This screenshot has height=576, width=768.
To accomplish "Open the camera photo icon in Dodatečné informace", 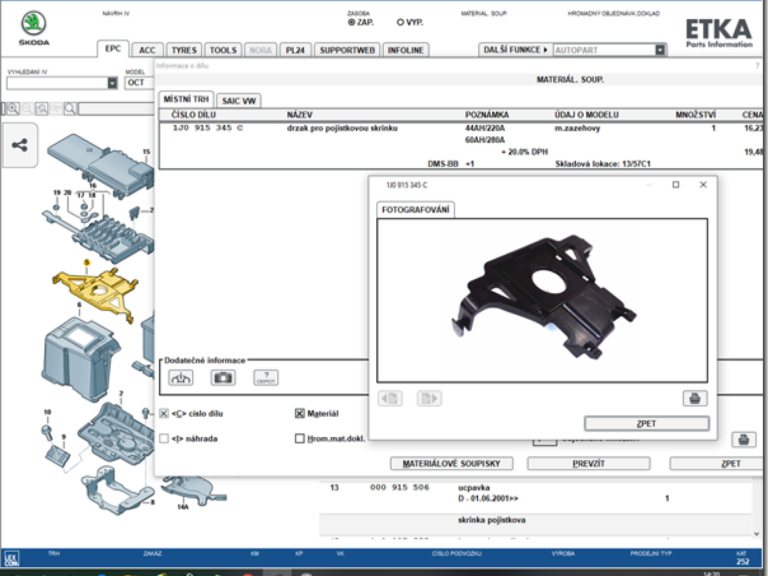I will 222,377.
